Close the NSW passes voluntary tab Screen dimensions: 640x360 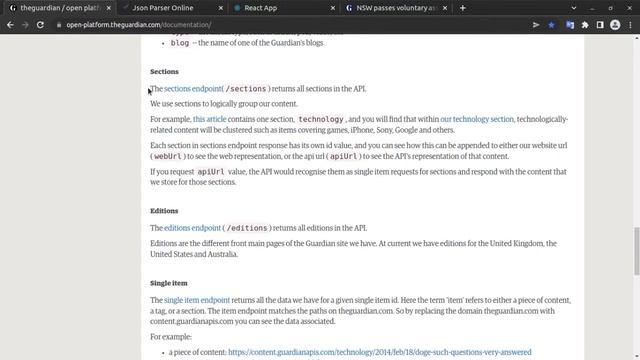coord(445,8)
